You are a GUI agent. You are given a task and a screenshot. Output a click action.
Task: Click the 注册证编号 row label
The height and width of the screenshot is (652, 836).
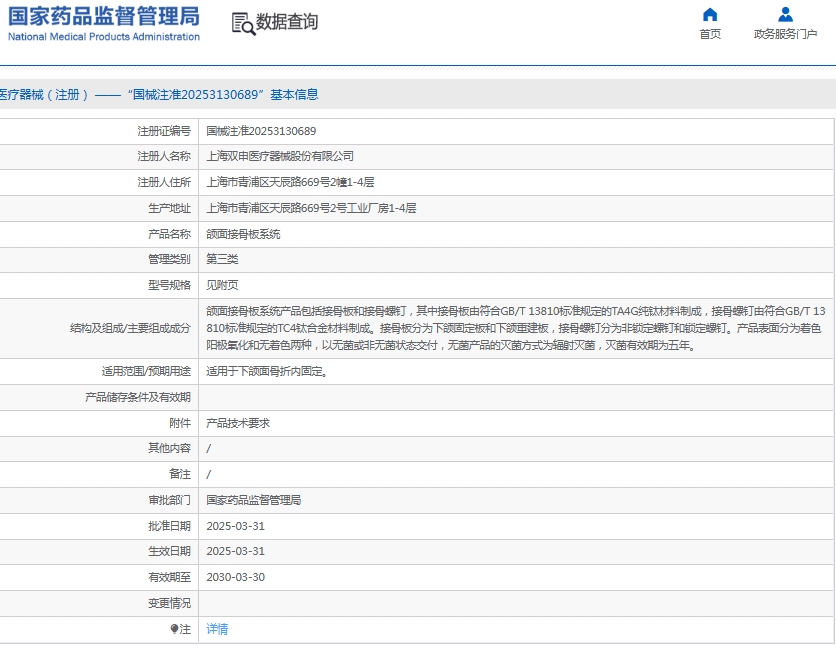(x=164, y=131)
